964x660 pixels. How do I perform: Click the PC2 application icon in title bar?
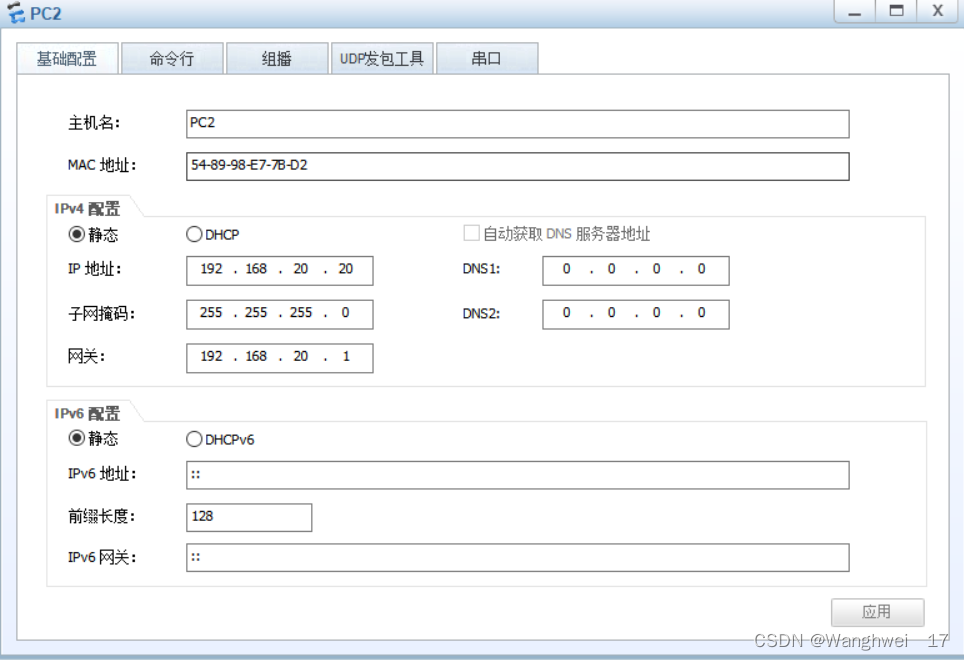pyautogui.click(x=16, y=13)
